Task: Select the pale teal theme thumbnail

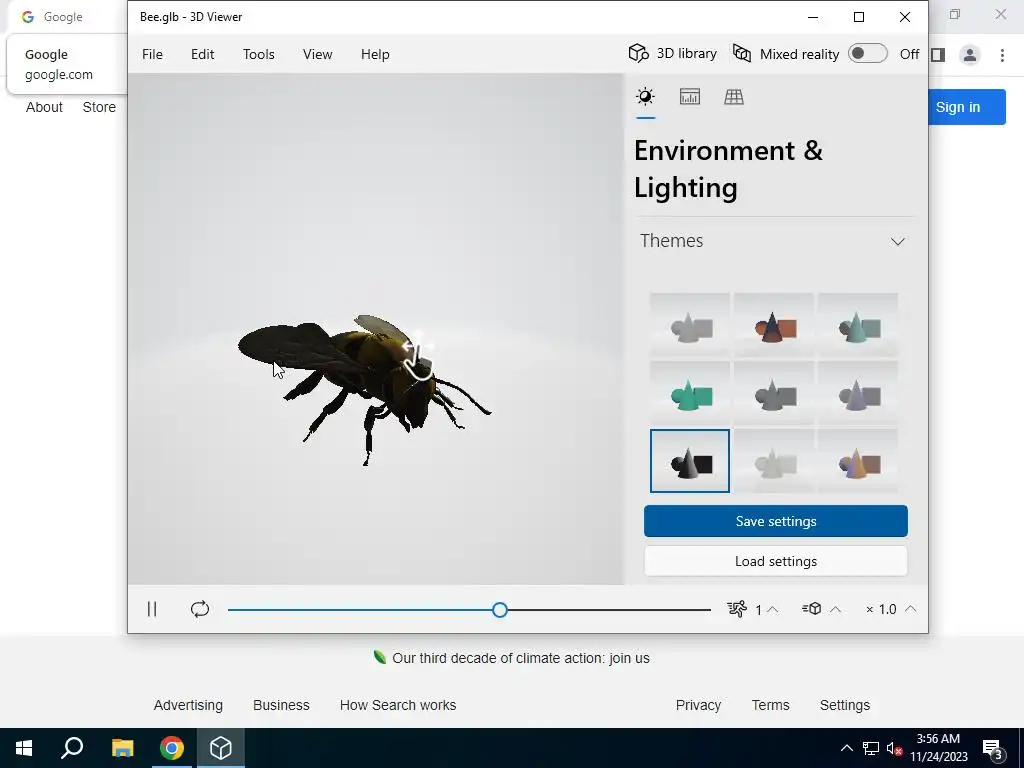Action: [858, 325]
